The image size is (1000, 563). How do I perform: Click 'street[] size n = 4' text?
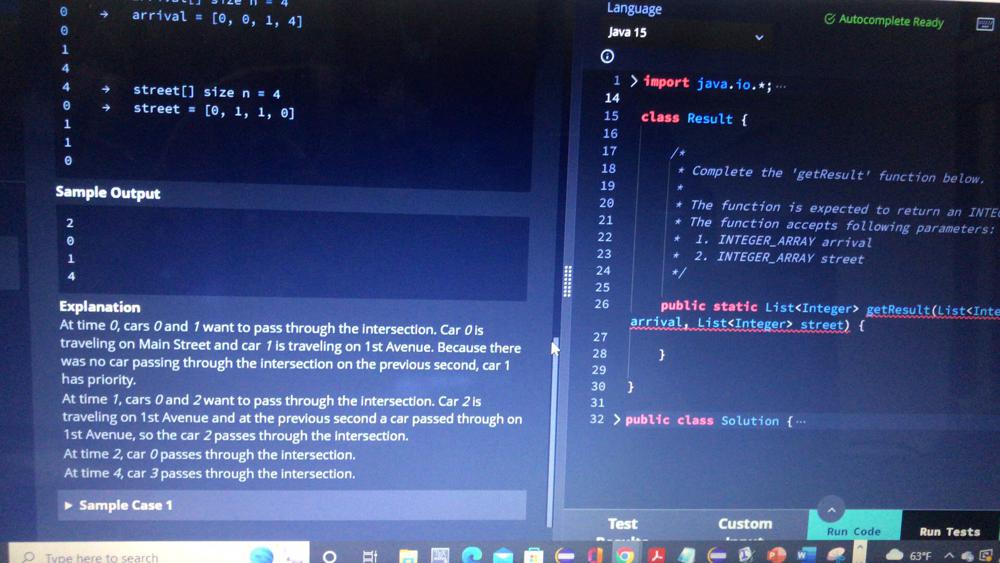point(207,92)
